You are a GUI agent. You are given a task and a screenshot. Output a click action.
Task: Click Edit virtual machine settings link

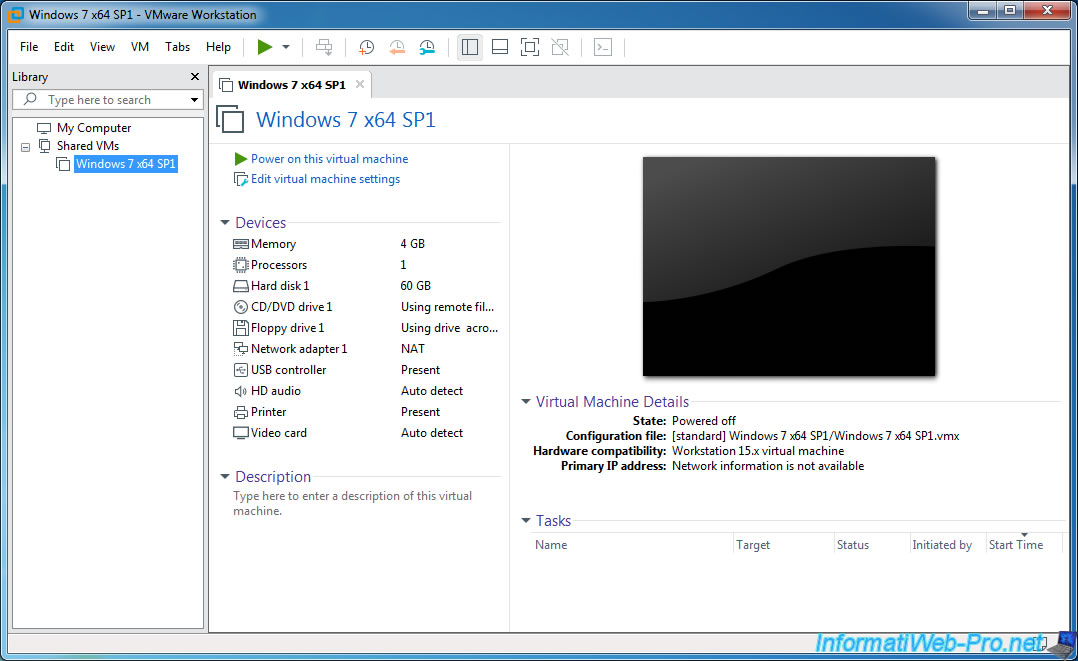click(325, 179)
